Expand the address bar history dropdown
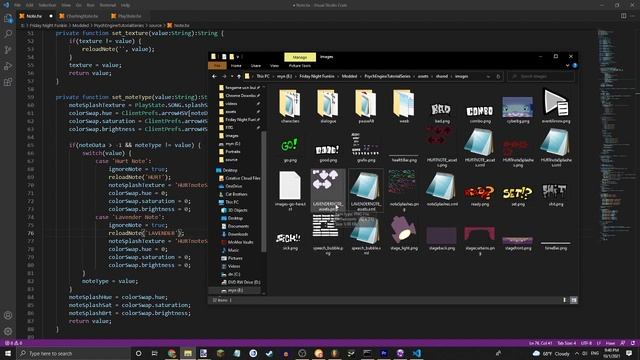640x360 pixels. (x=488, y=76)
